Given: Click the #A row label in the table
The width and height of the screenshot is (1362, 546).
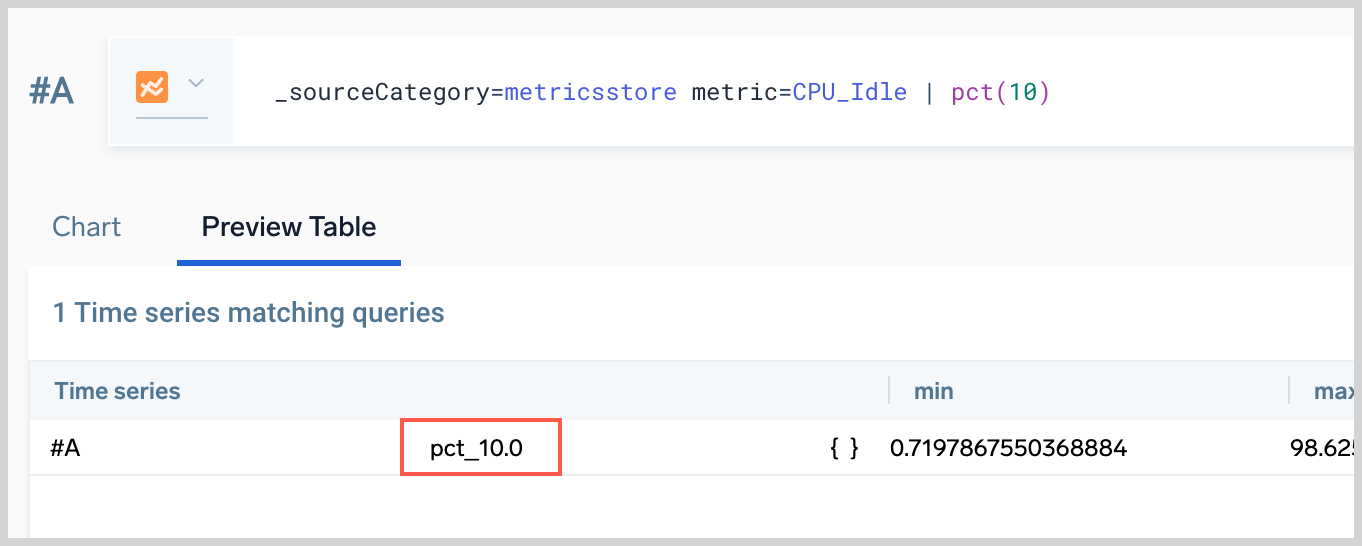Looking at the screenshot, I should tap(66, 448).
